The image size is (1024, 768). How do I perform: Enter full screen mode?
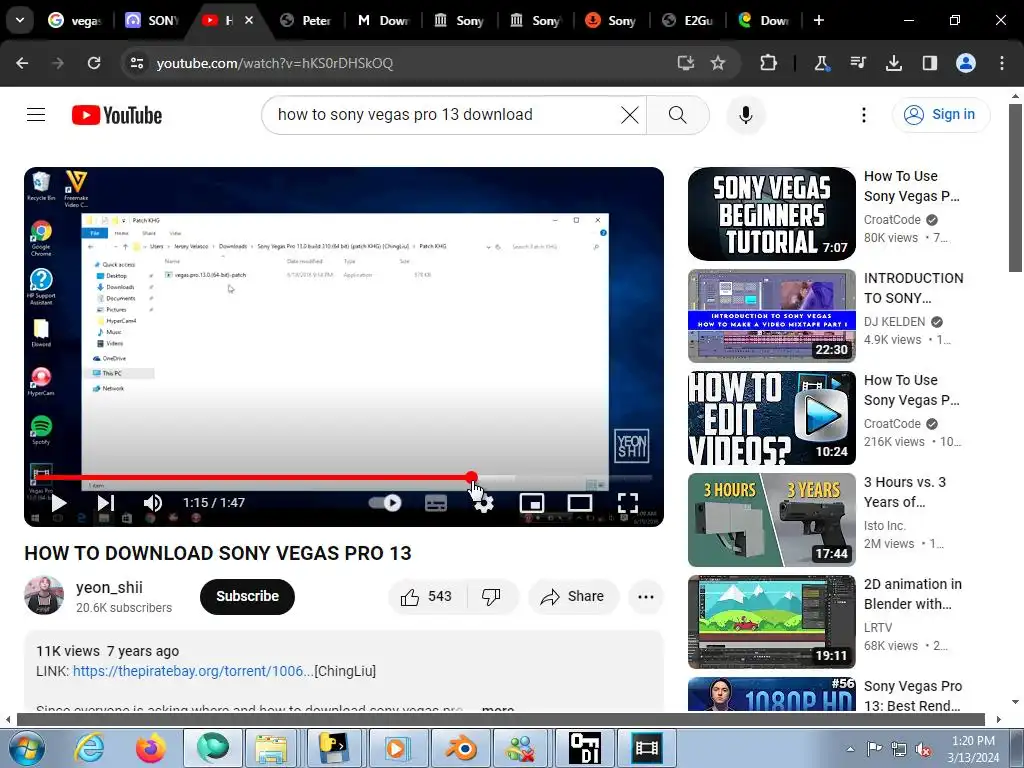628,503
